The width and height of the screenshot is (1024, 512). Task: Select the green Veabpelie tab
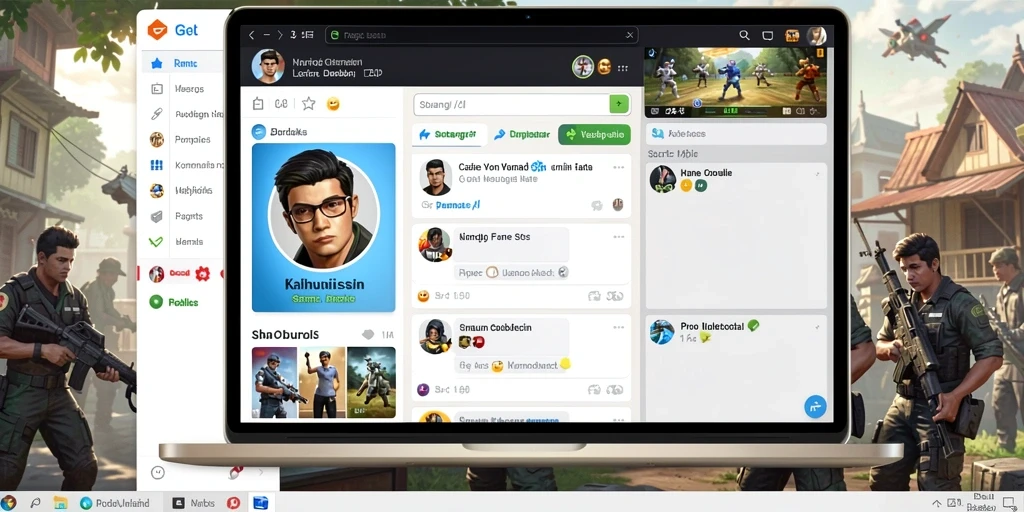(x=594, y=135)
